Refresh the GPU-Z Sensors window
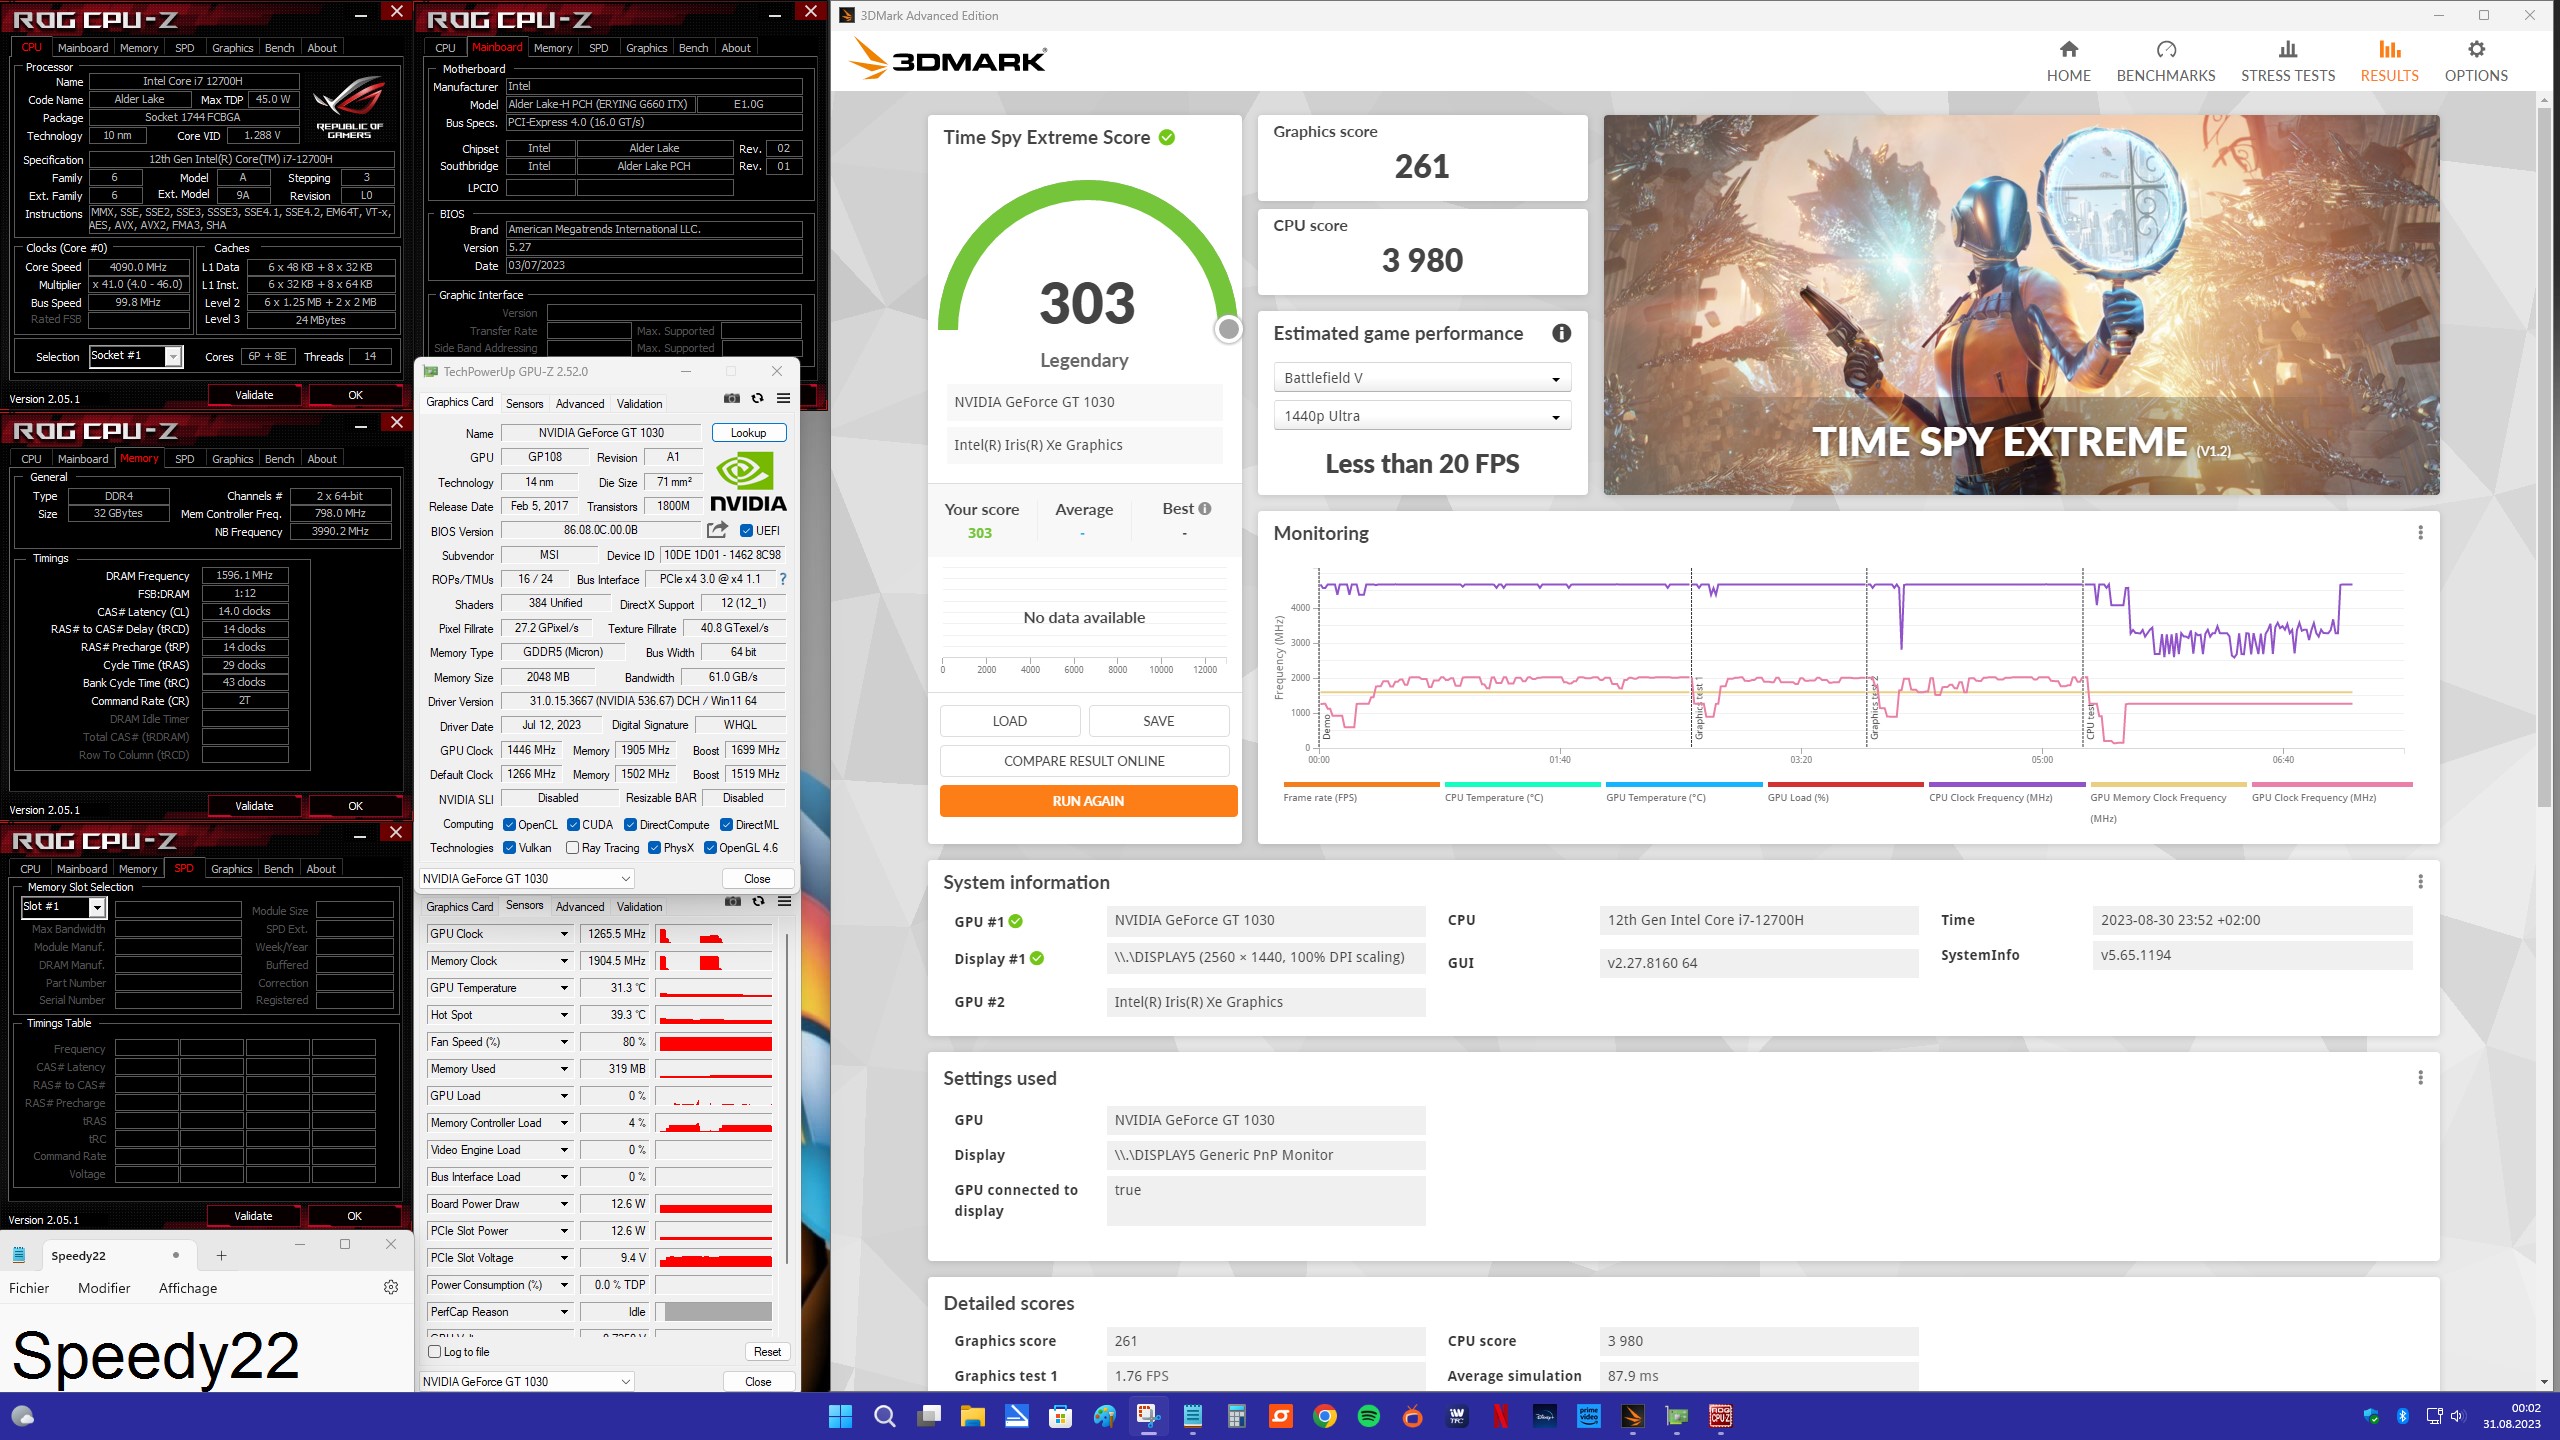 click(x=758, y=902)
